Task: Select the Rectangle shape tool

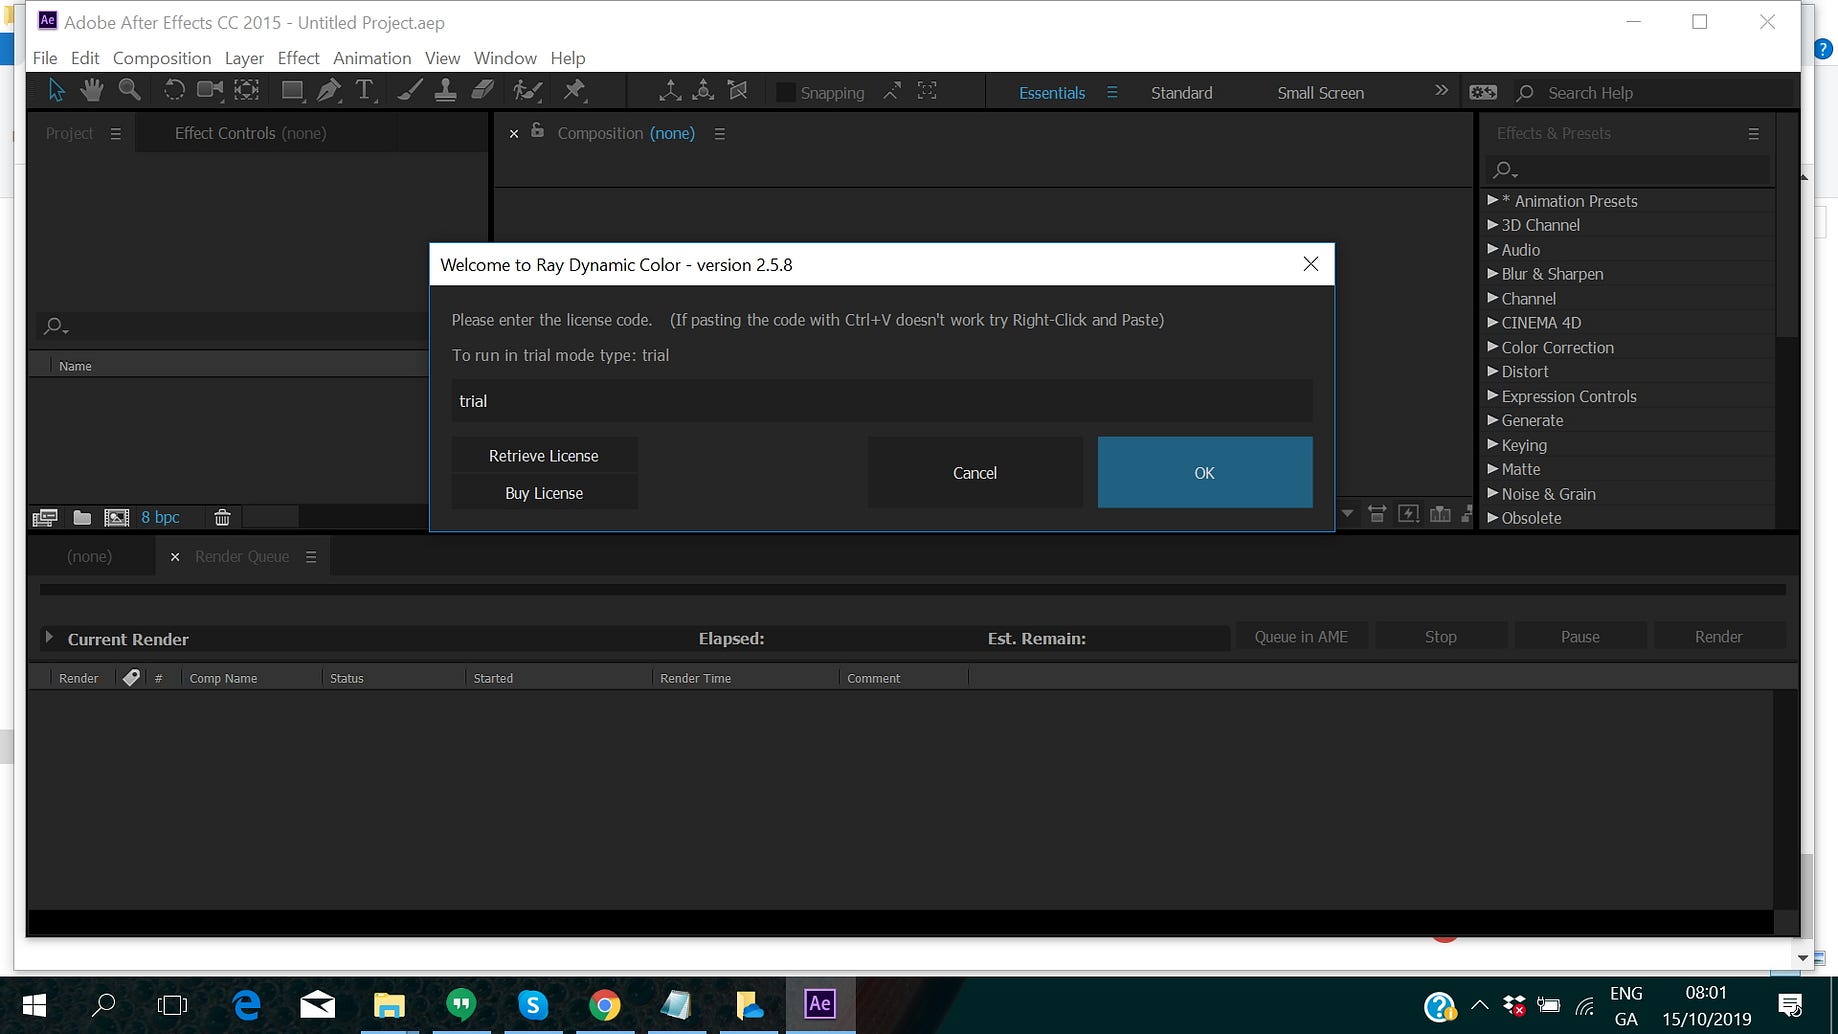Action: 292,91
